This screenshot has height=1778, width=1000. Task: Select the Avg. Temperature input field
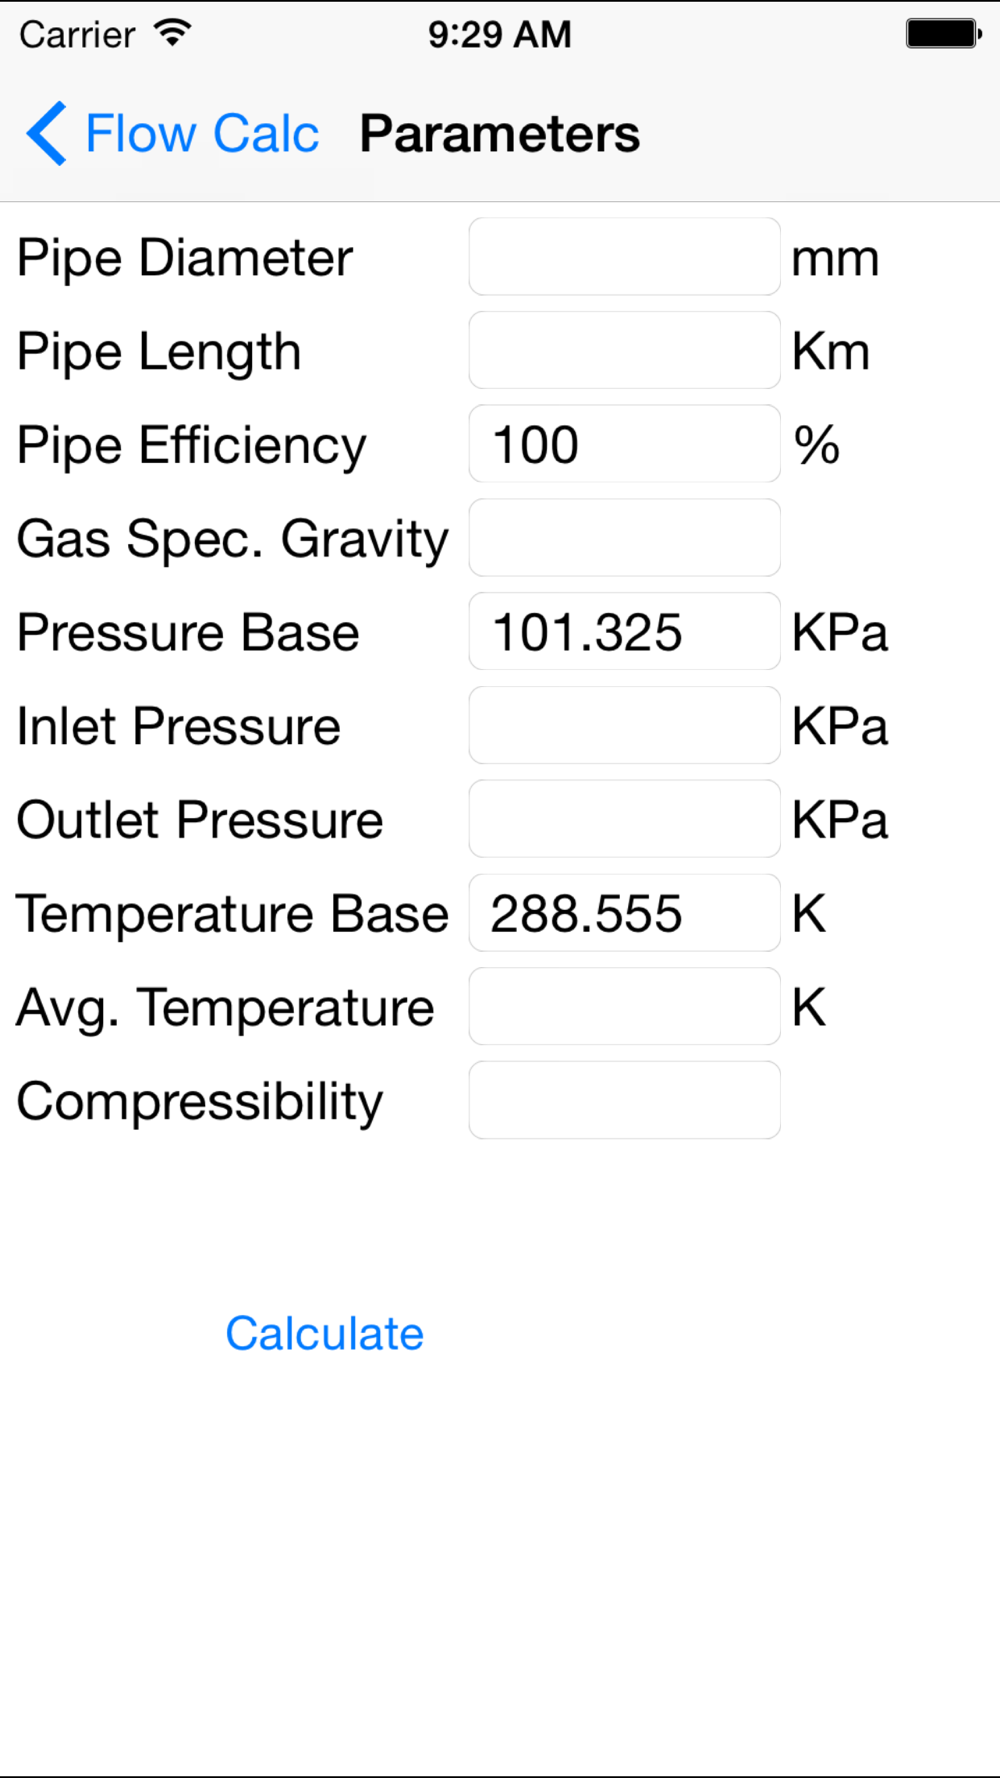pyautogui.click(x=624, y=1006)
